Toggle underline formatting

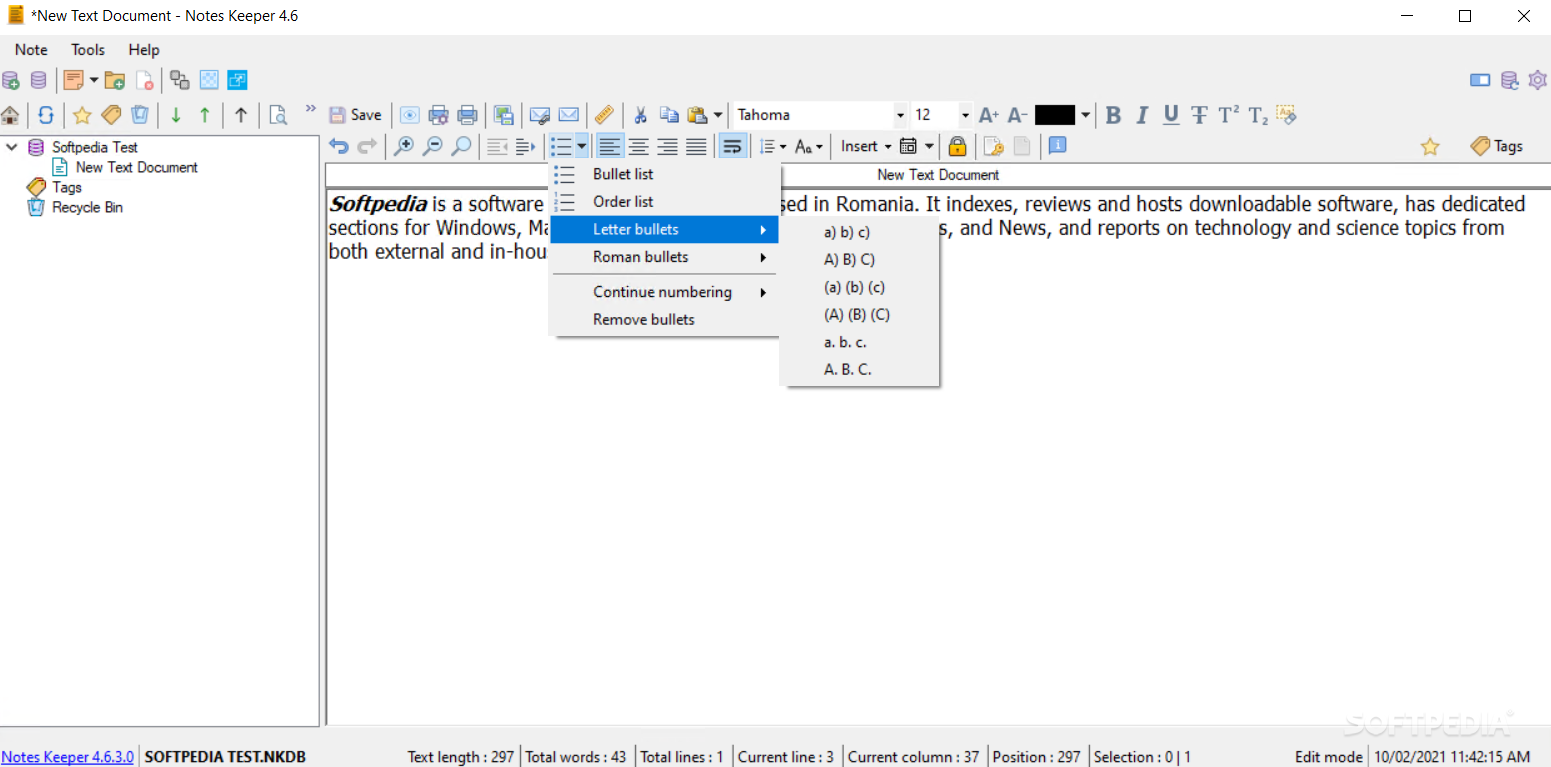tap(1171, 115)
